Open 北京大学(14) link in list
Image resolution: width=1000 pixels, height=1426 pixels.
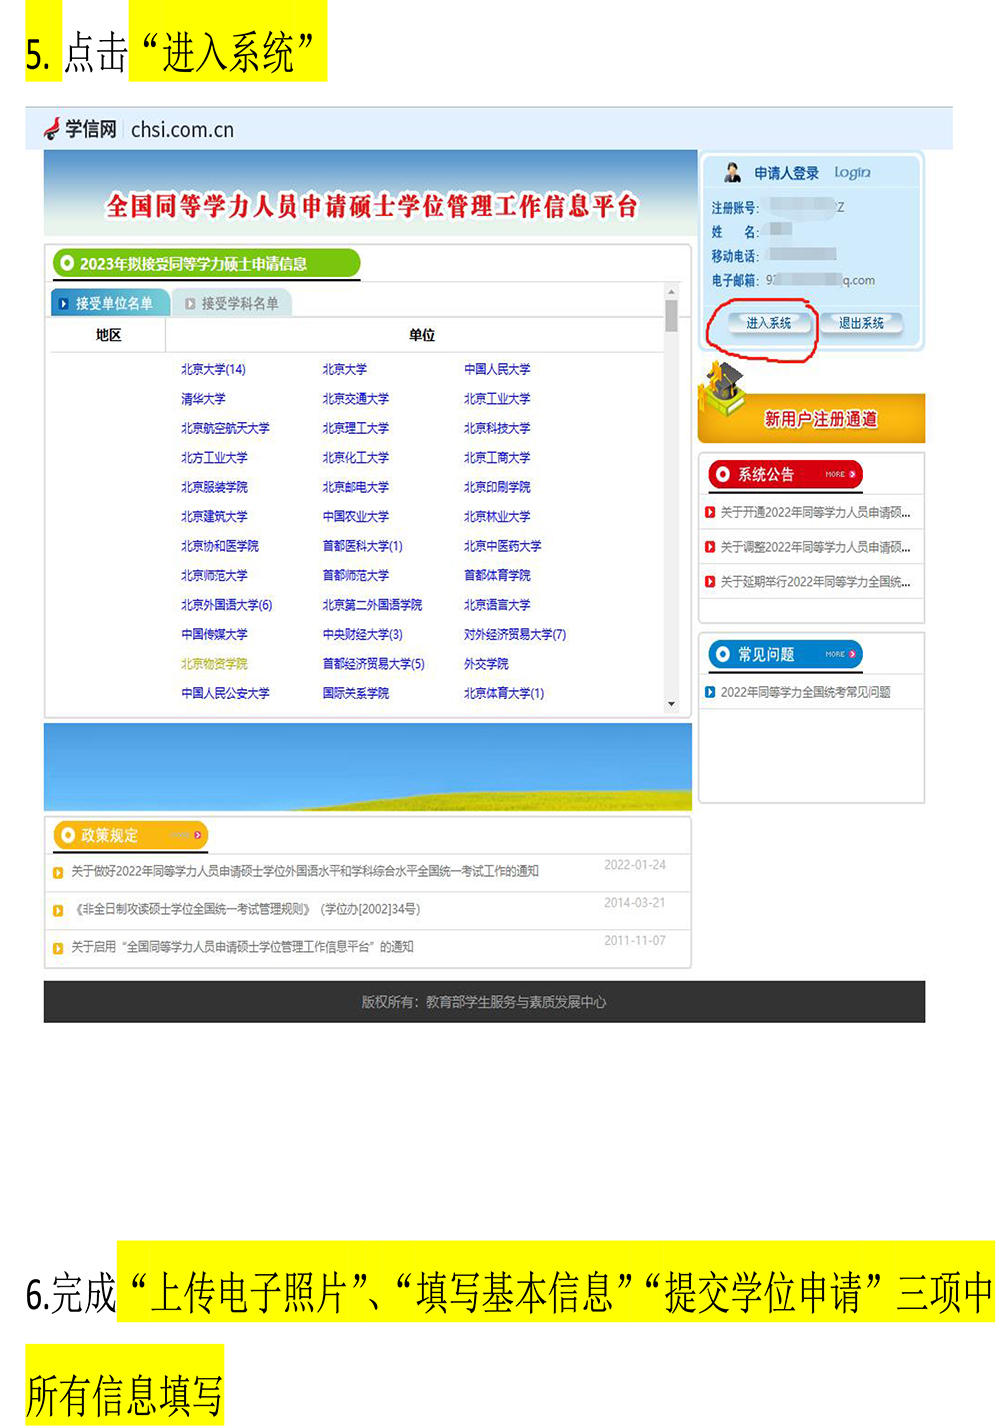coord(213,369)
